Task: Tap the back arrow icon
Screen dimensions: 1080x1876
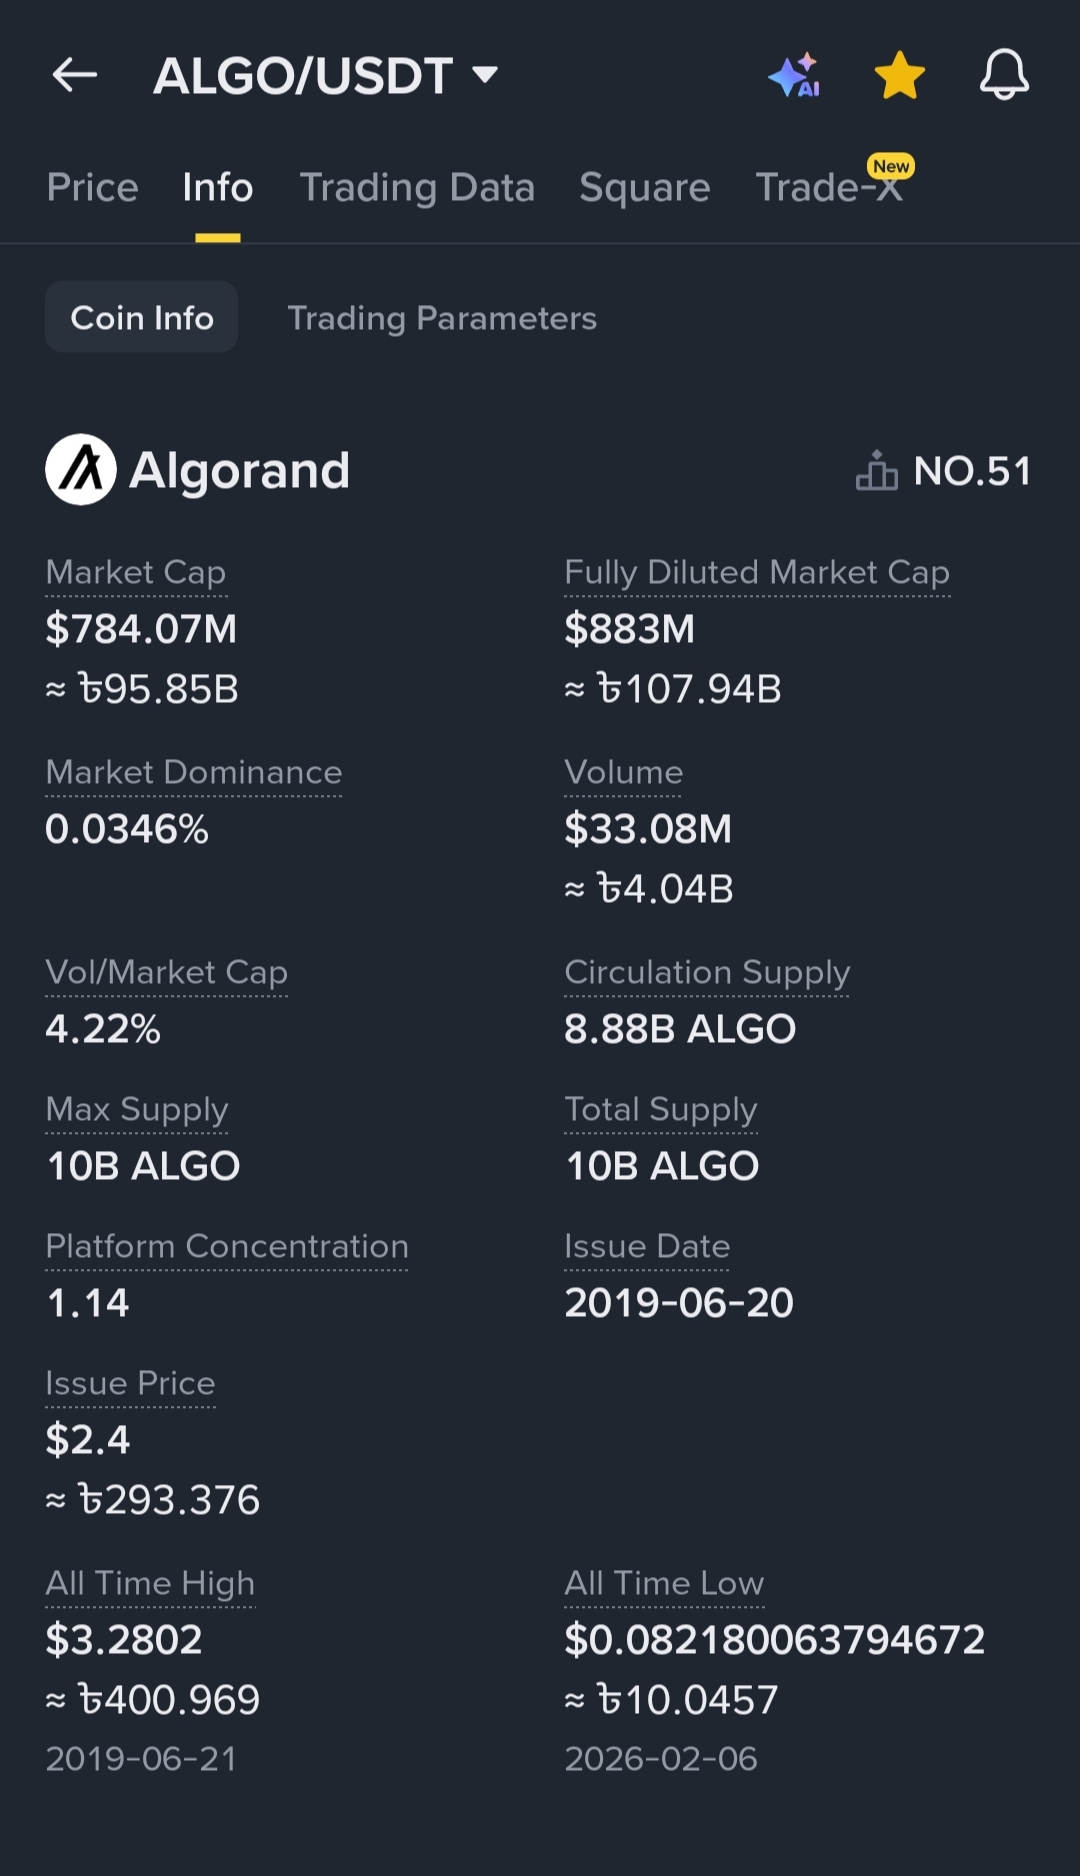Action: [75, 75]
